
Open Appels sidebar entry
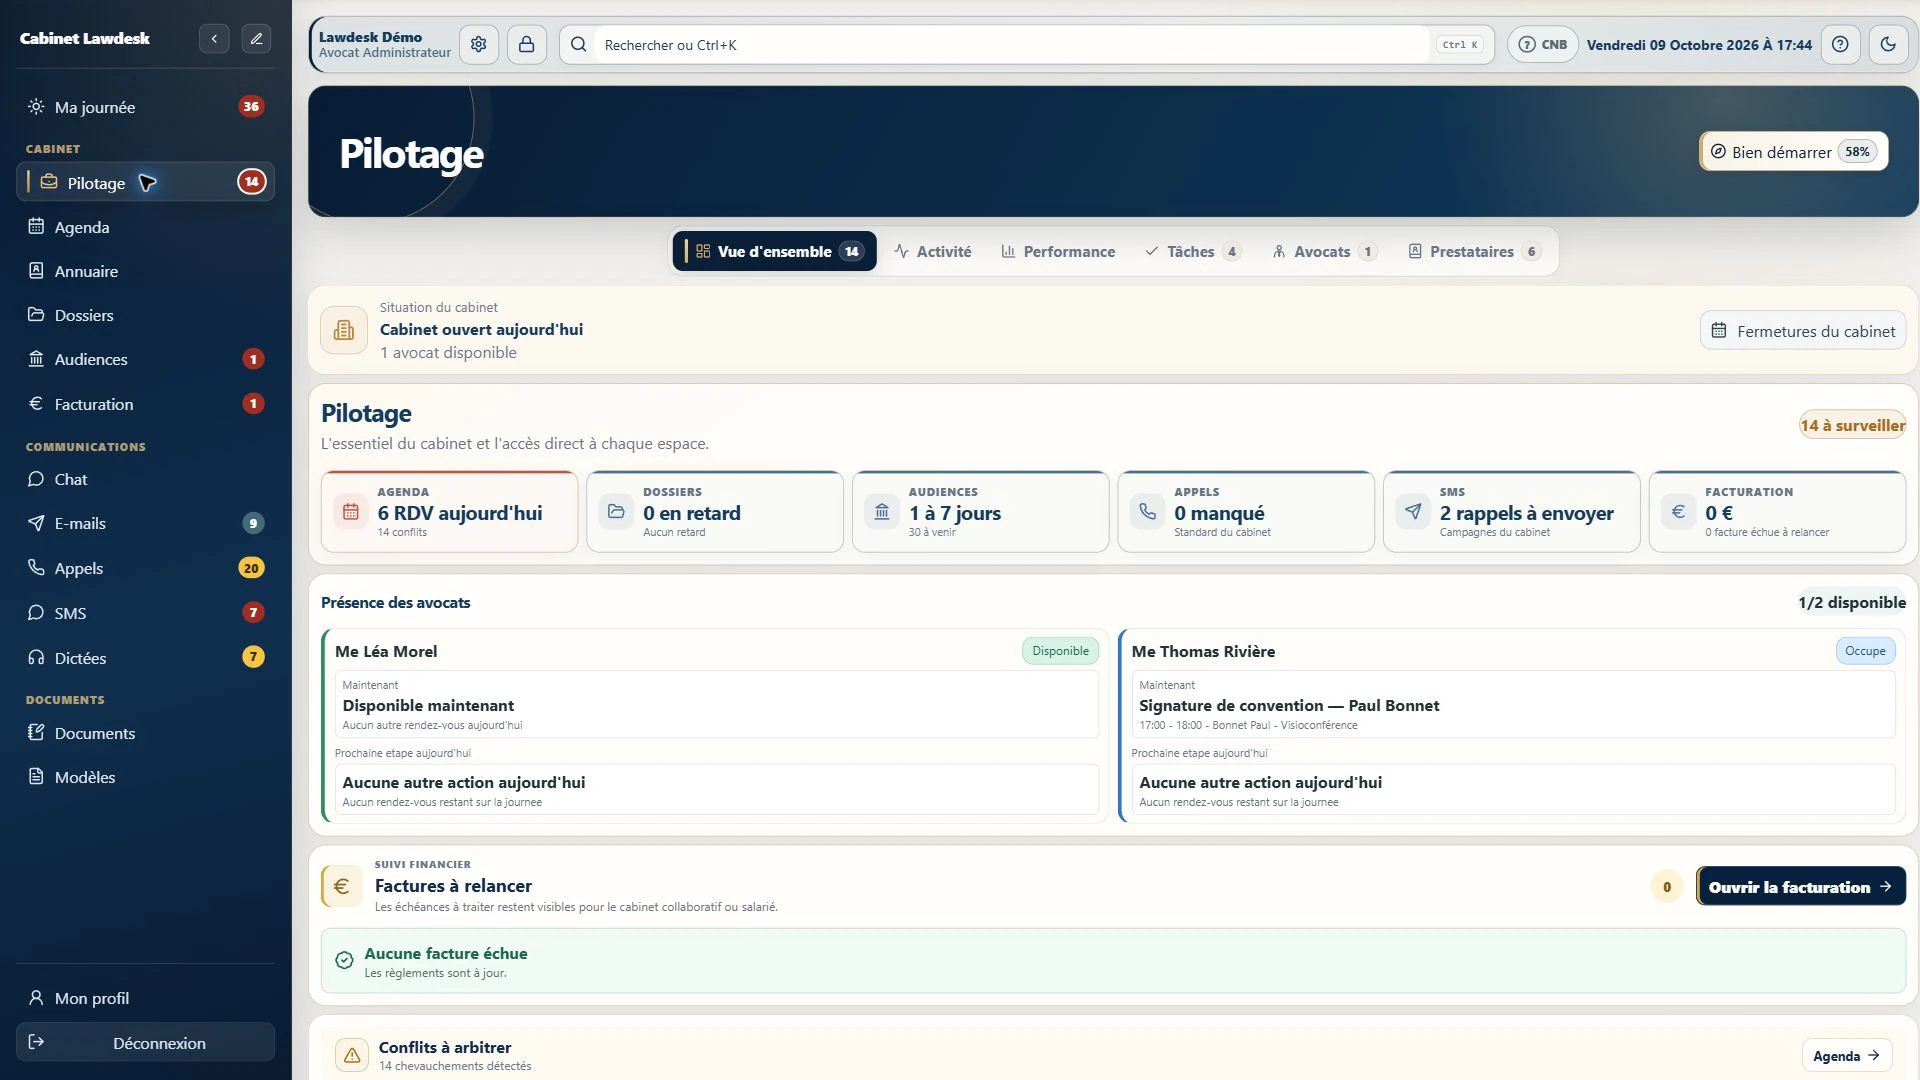(x=145, y=568)
